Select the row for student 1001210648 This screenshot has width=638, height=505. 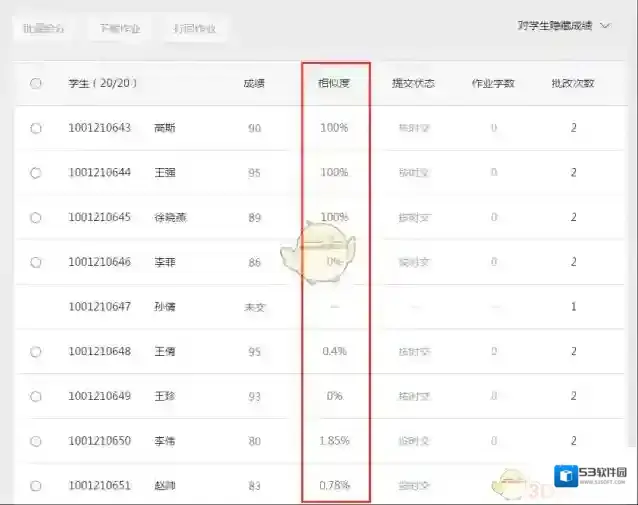(x=36, y=351)
